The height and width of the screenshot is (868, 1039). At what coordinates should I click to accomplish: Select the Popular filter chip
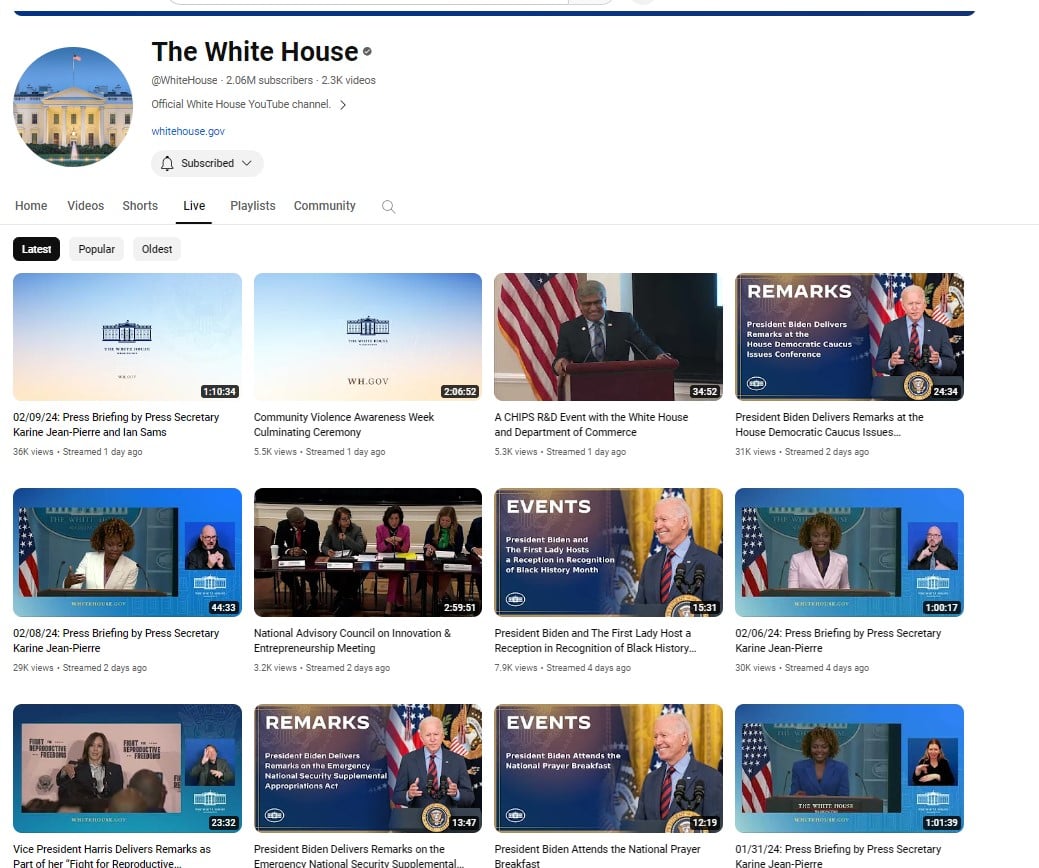[x=97, y=249]
